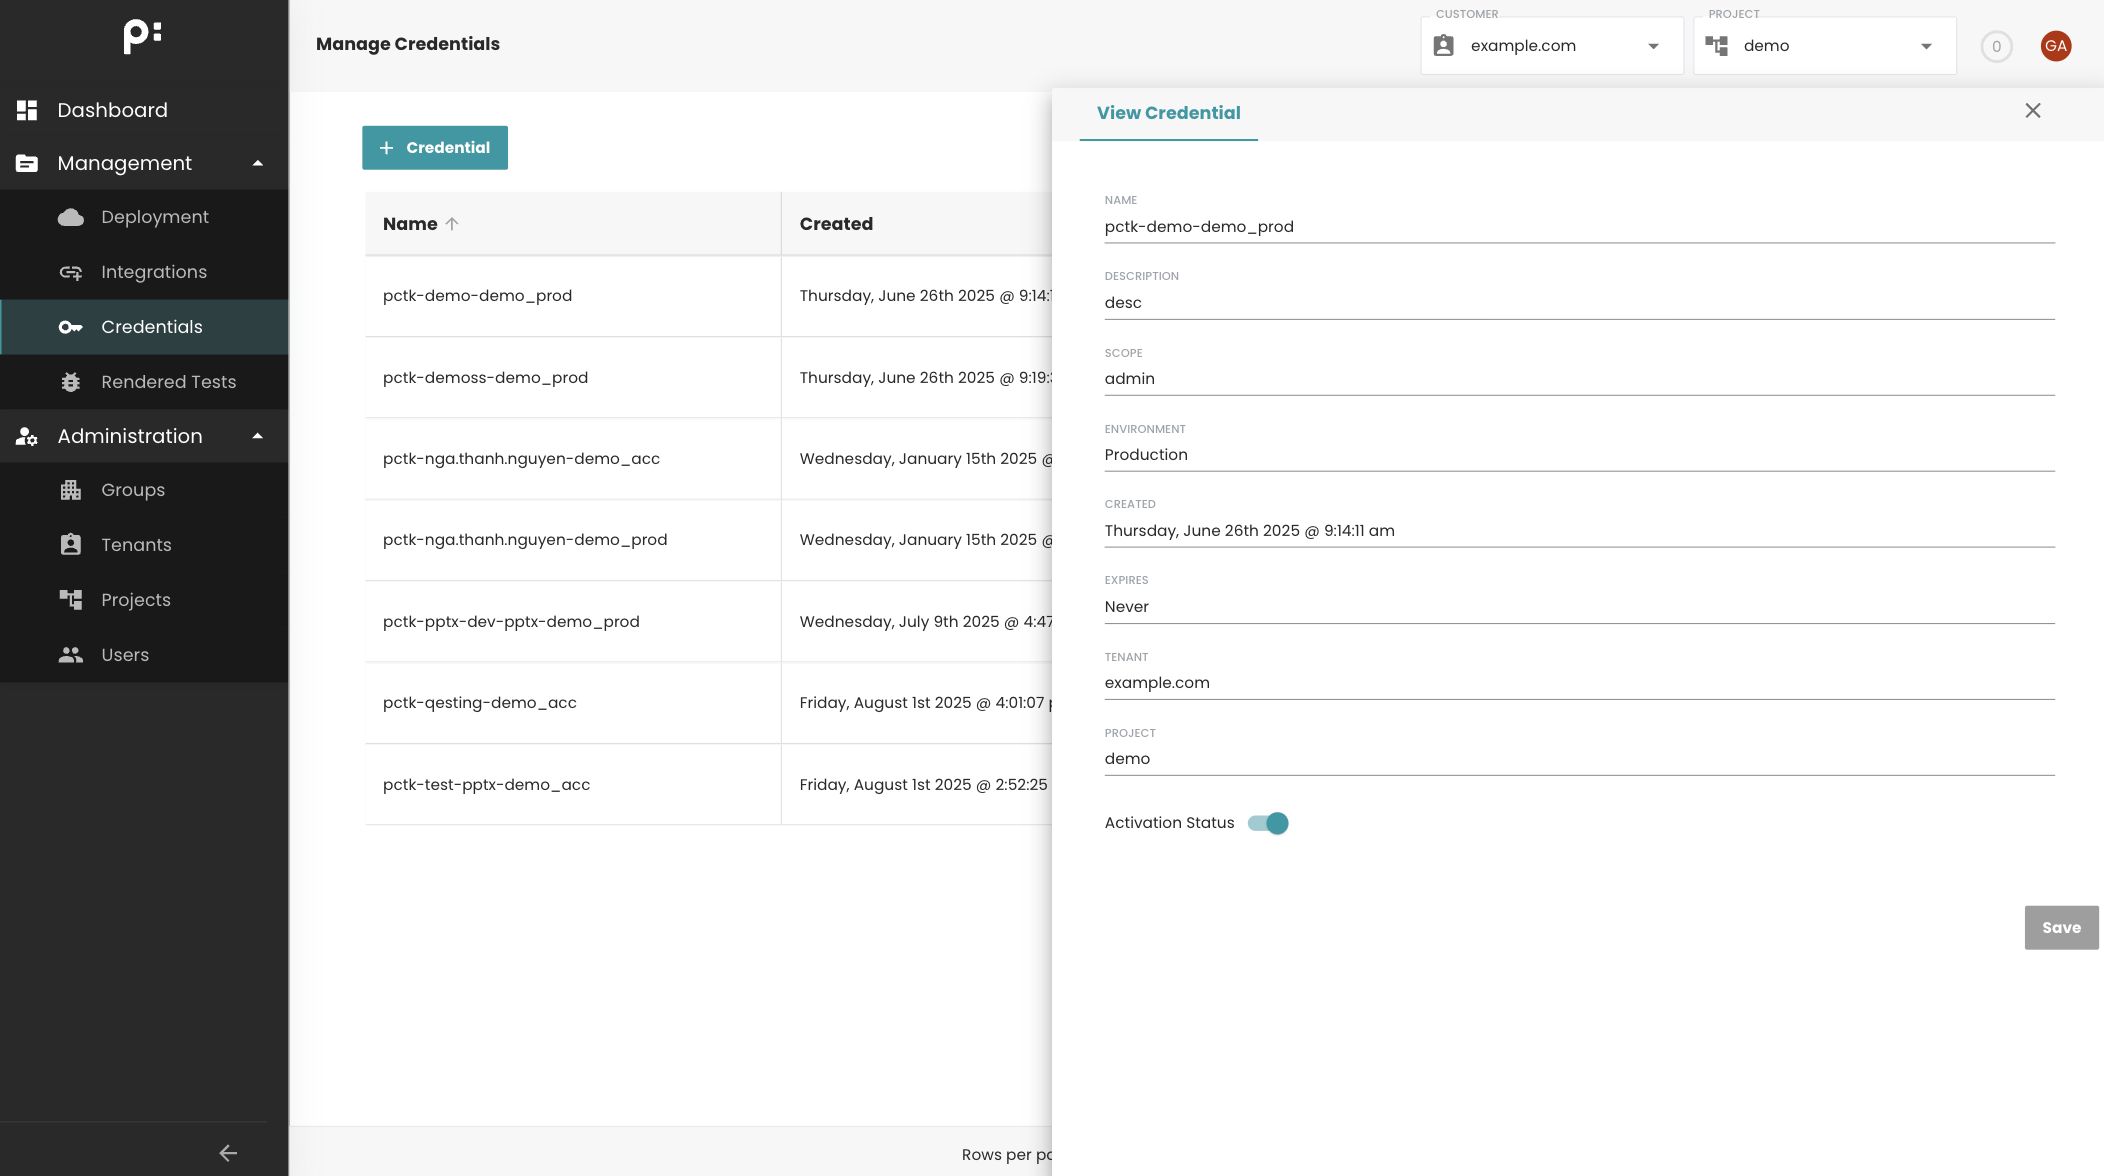Click the Dashboard grid icon
This screenshot has height=1176, width=2104.
point(27,110)
